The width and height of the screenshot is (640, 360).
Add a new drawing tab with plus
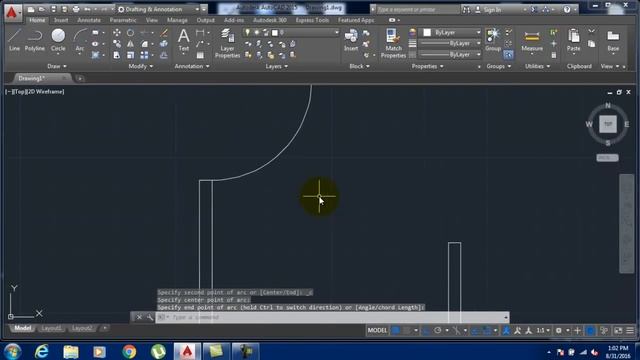pos(80,78)
